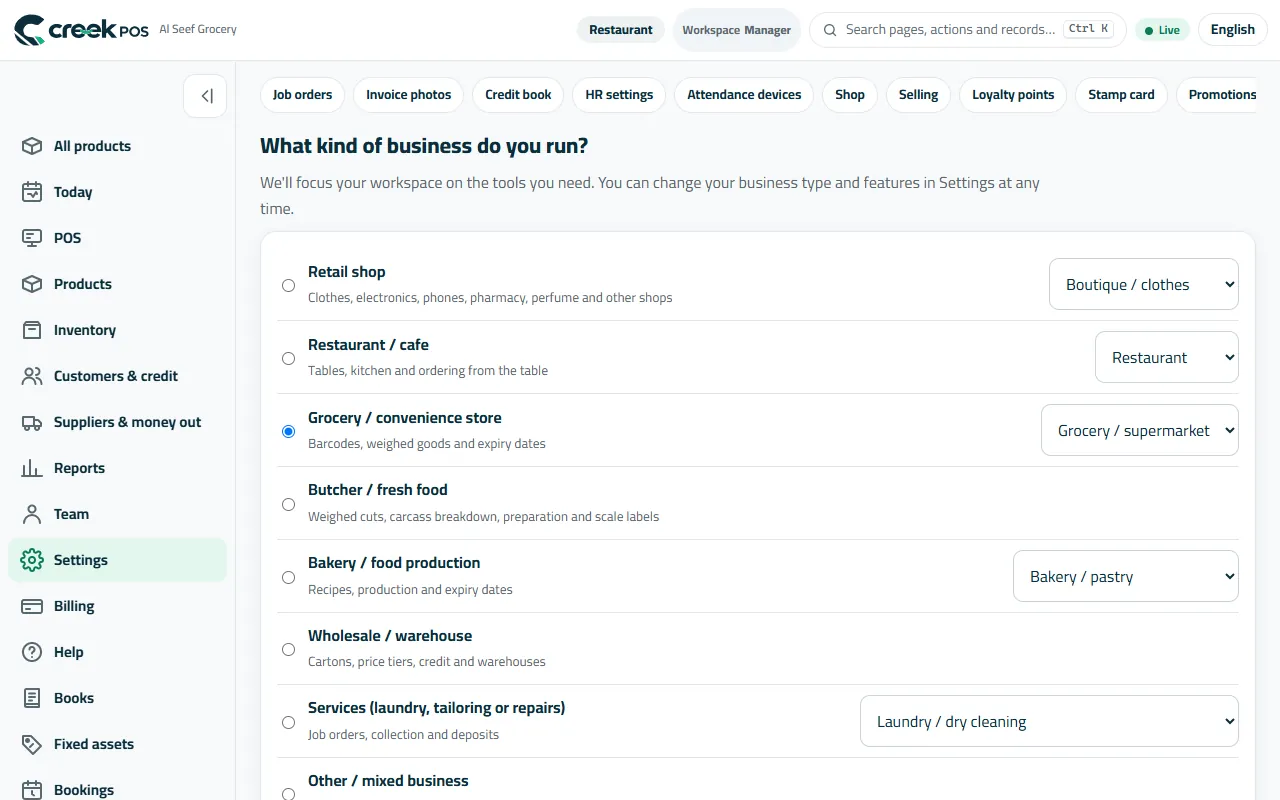Select the Retail shop radio button

click(x=288, y=285)
